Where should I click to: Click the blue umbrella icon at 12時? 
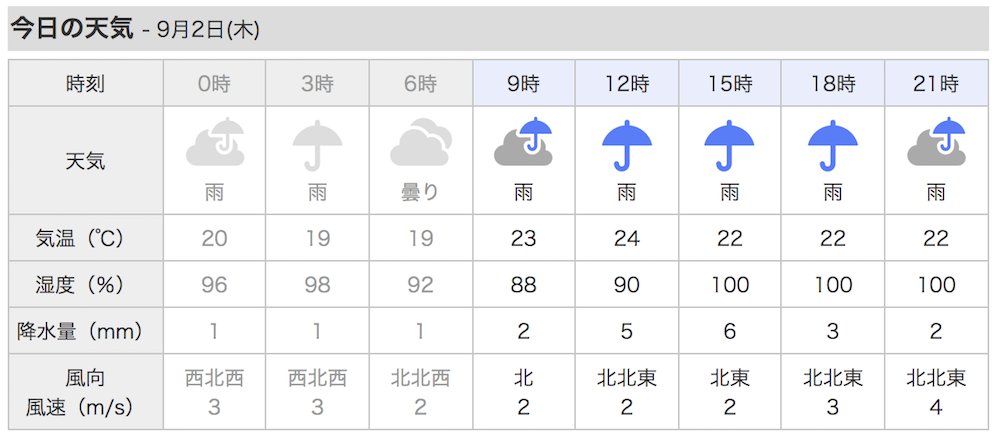627,145
